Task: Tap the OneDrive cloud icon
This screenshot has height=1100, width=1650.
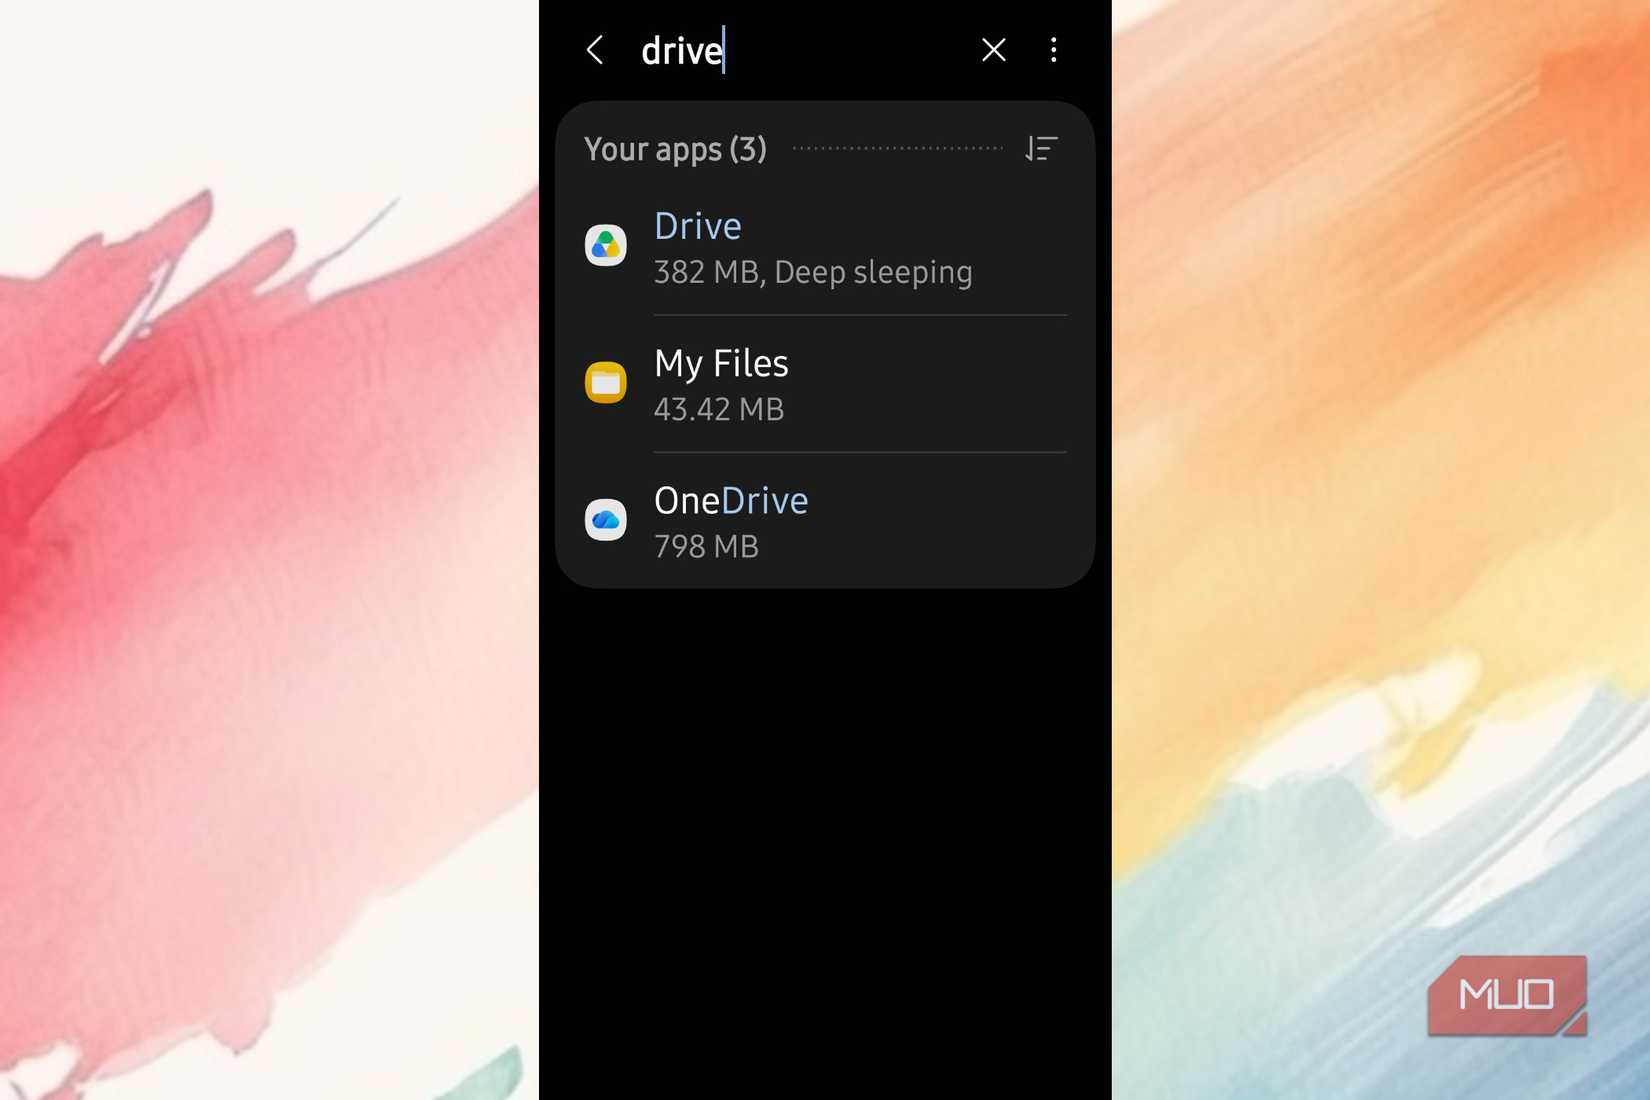Action: click(606, 519)
